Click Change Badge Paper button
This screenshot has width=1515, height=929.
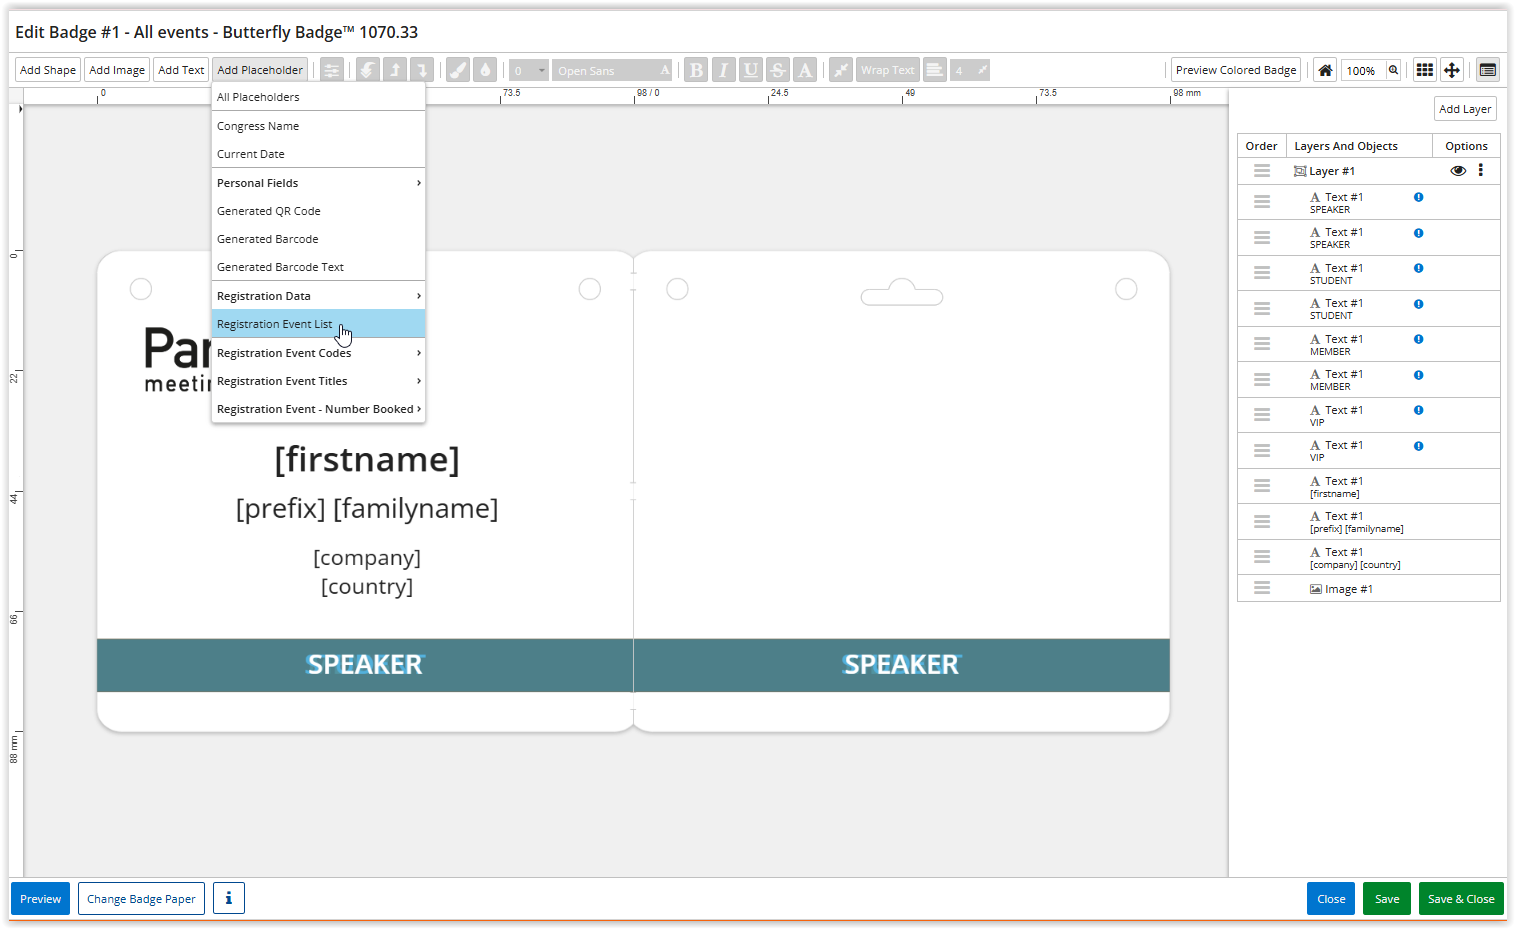(141, 898)
